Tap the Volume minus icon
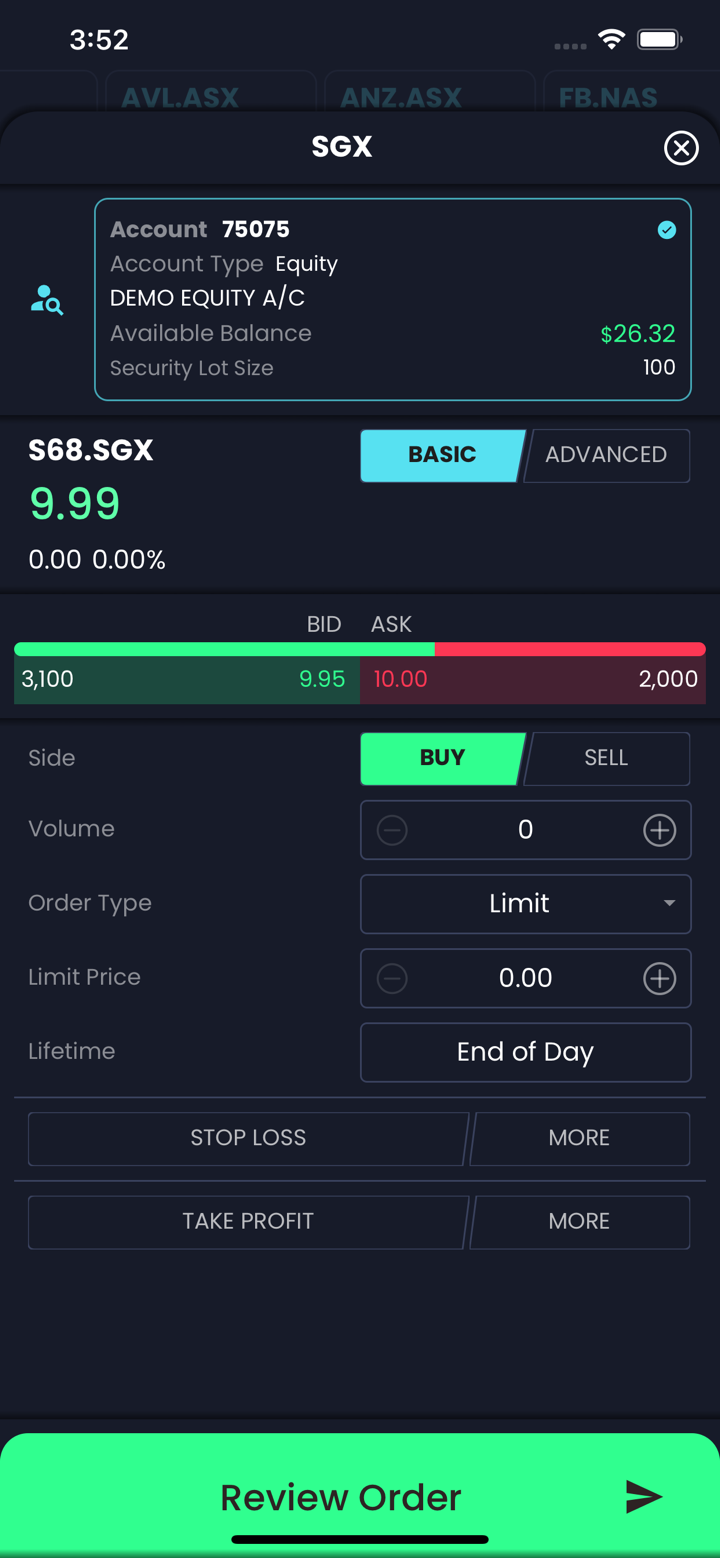720x1558 pixels. (392, 830)
